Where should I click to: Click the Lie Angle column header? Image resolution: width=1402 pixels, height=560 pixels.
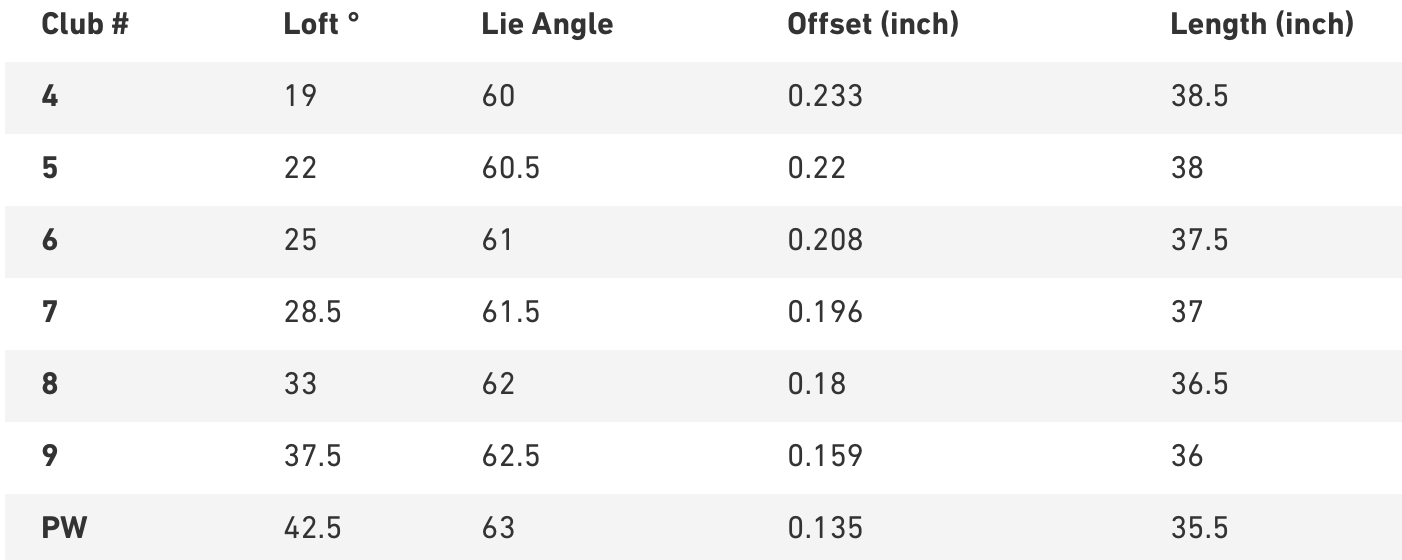pyautogui.click(x=547, y=25)
